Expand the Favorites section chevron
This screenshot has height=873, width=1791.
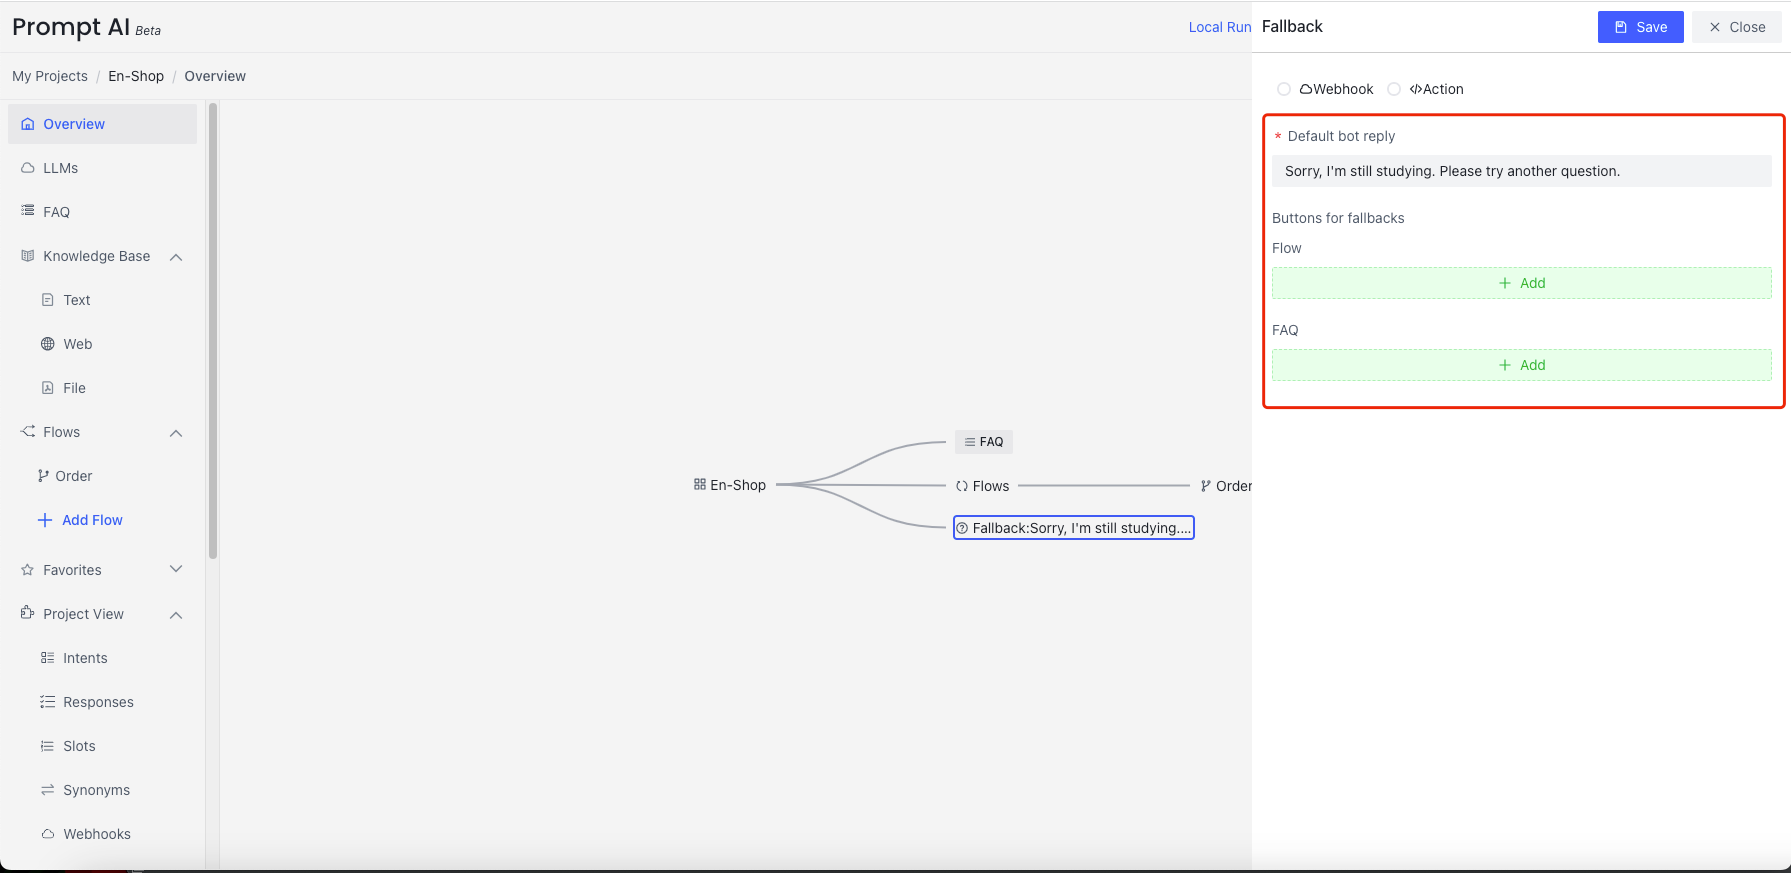pos(176,569)
